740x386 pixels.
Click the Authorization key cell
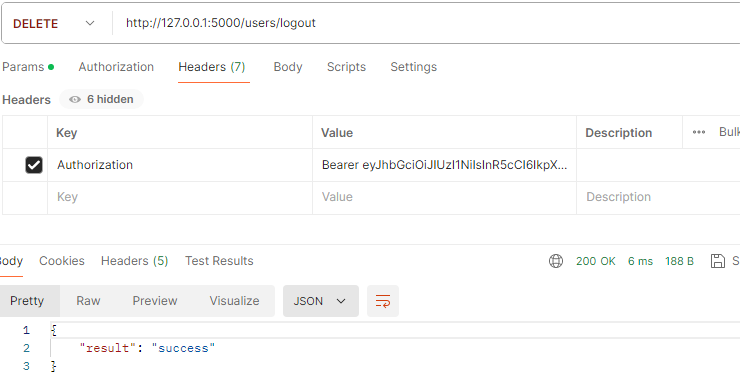click(180, 165)
